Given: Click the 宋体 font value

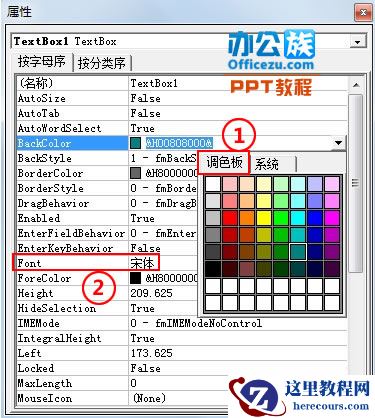Looking at the screenshot, I should [142, 263].
